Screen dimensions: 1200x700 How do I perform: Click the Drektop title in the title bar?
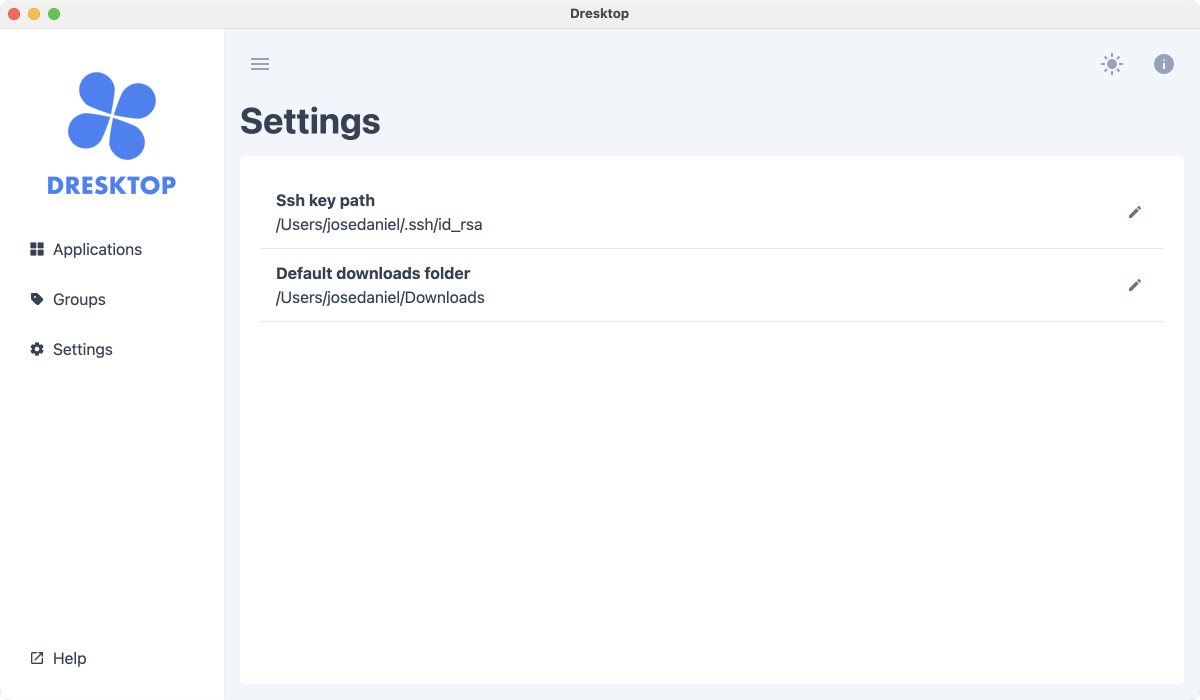coord(600,13)
